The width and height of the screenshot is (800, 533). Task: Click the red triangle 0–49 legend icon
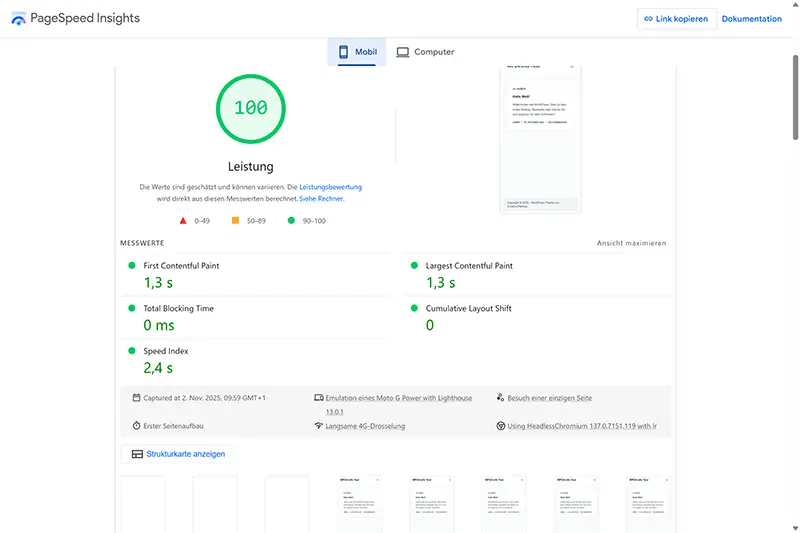click(183, 221)
